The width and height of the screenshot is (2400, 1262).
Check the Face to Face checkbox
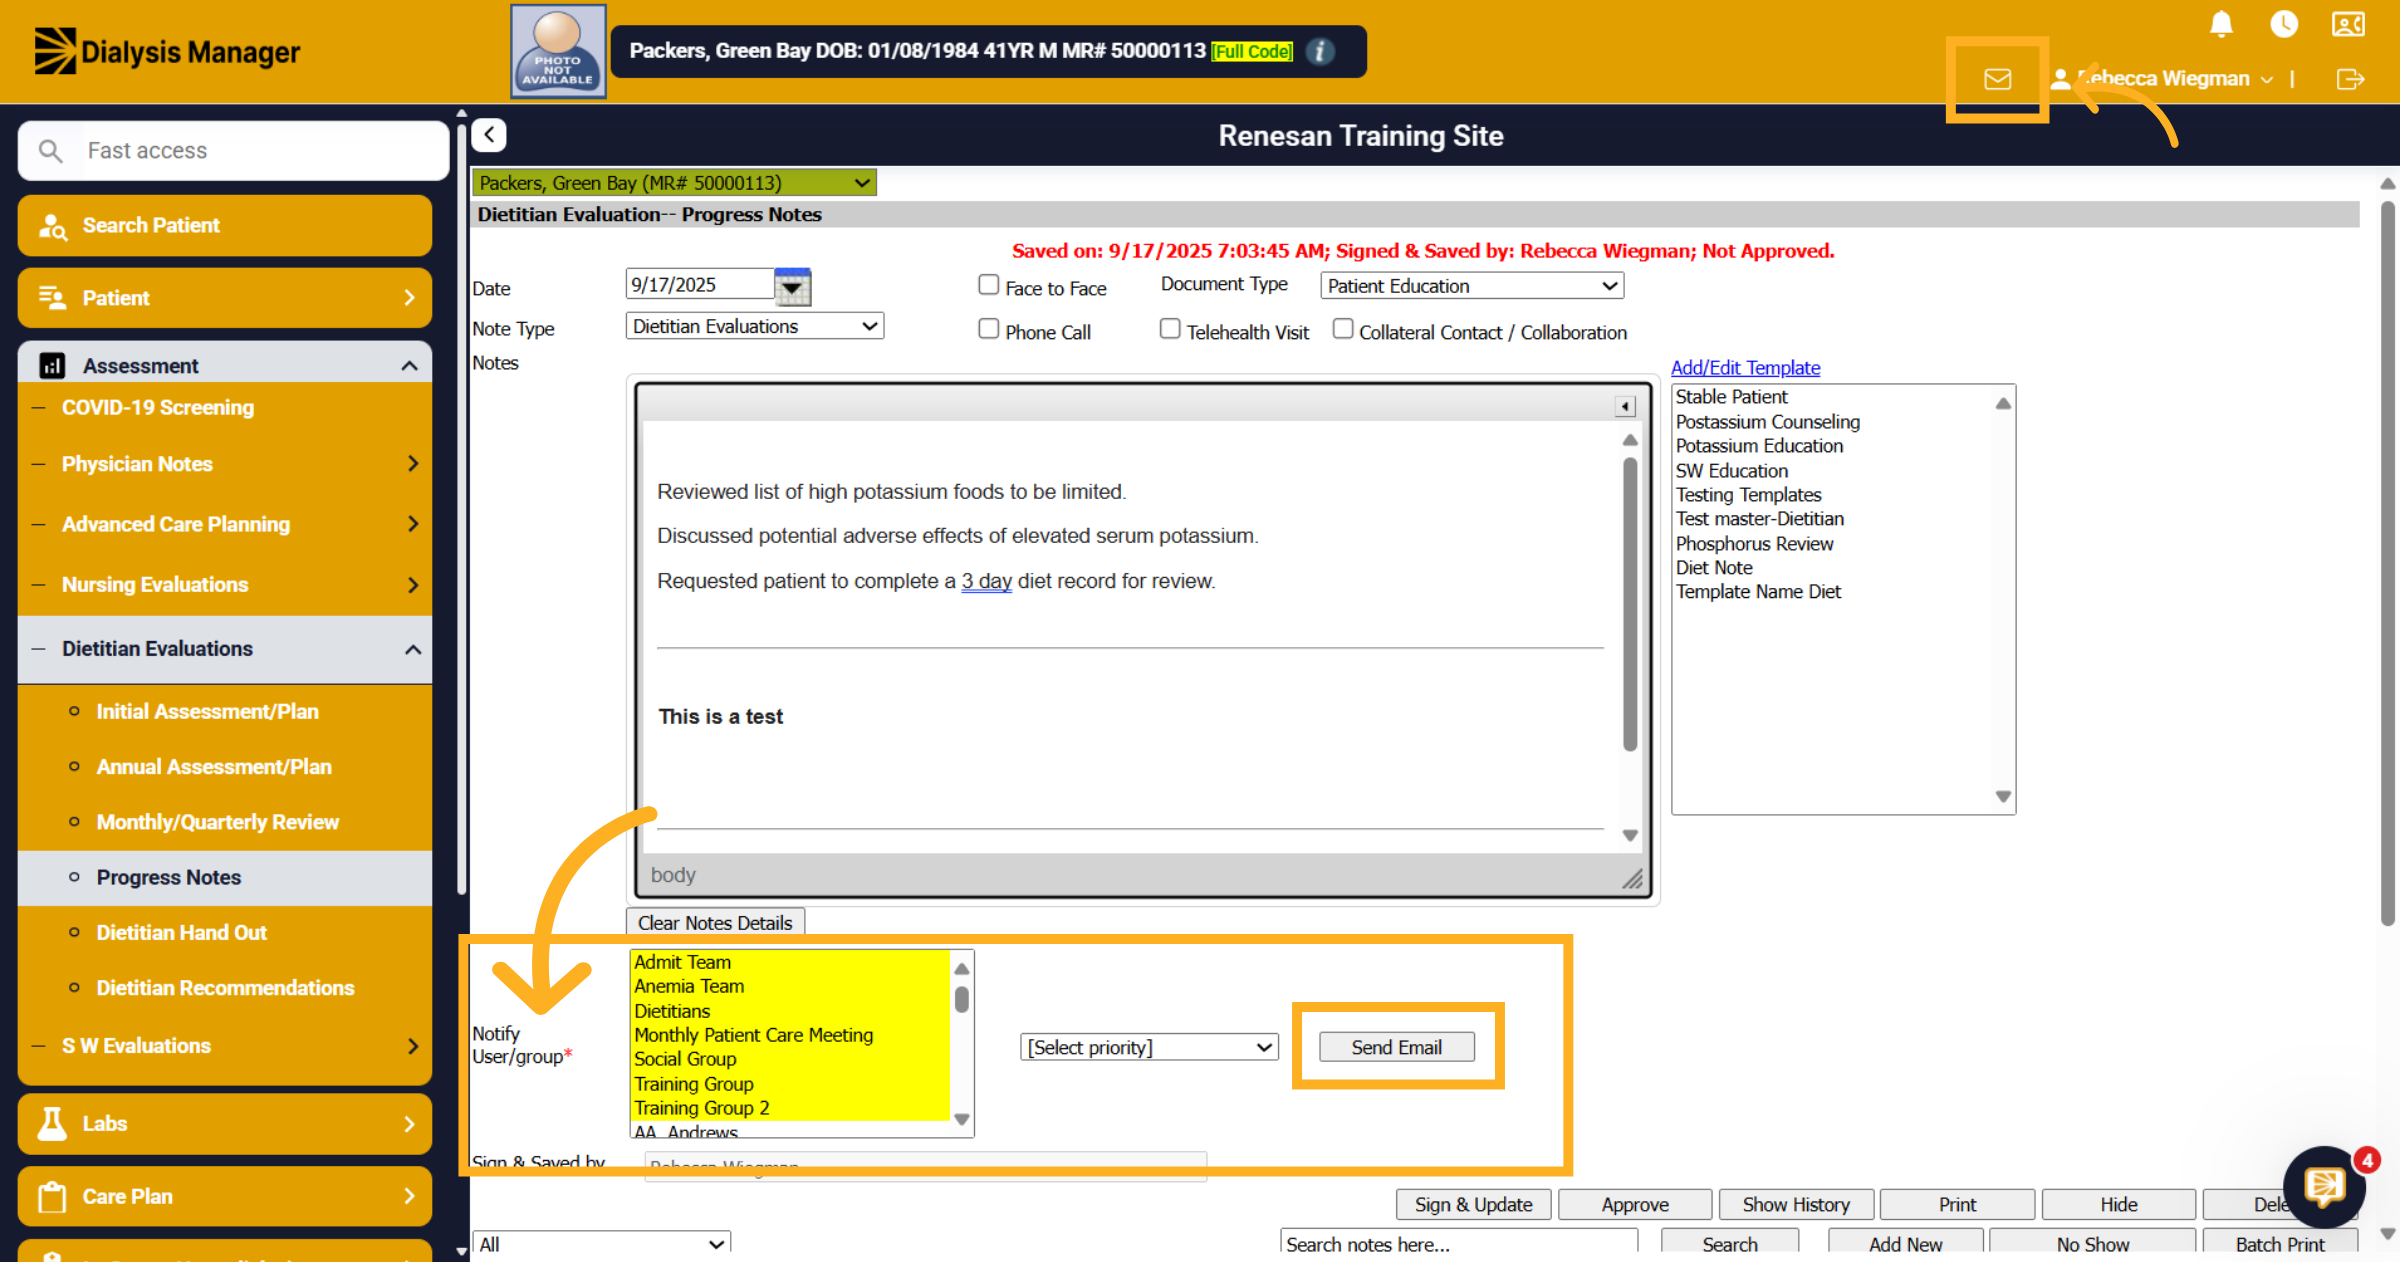coord(988,285)
